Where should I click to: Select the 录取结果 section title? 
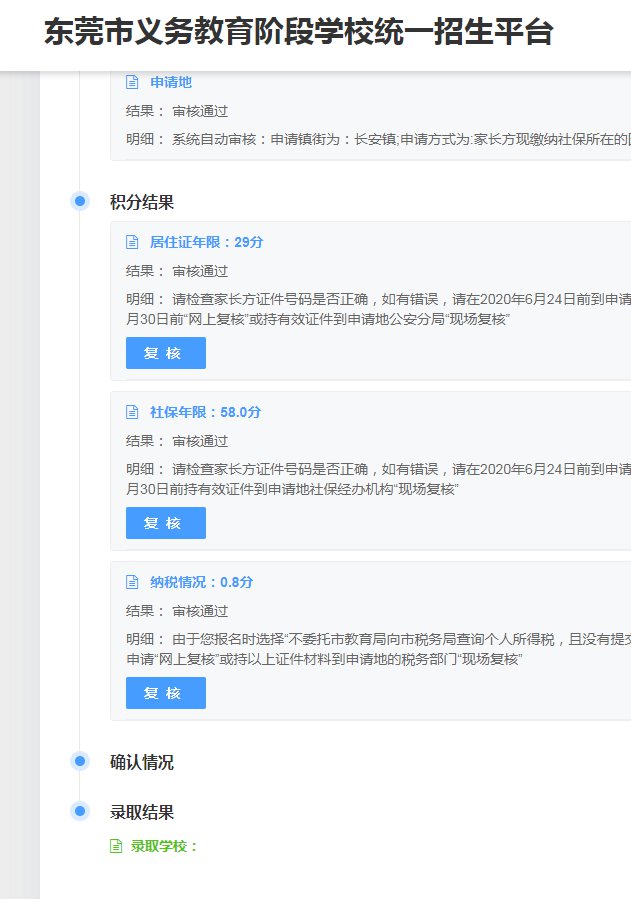pyautogui.click(x=142, y=812)
